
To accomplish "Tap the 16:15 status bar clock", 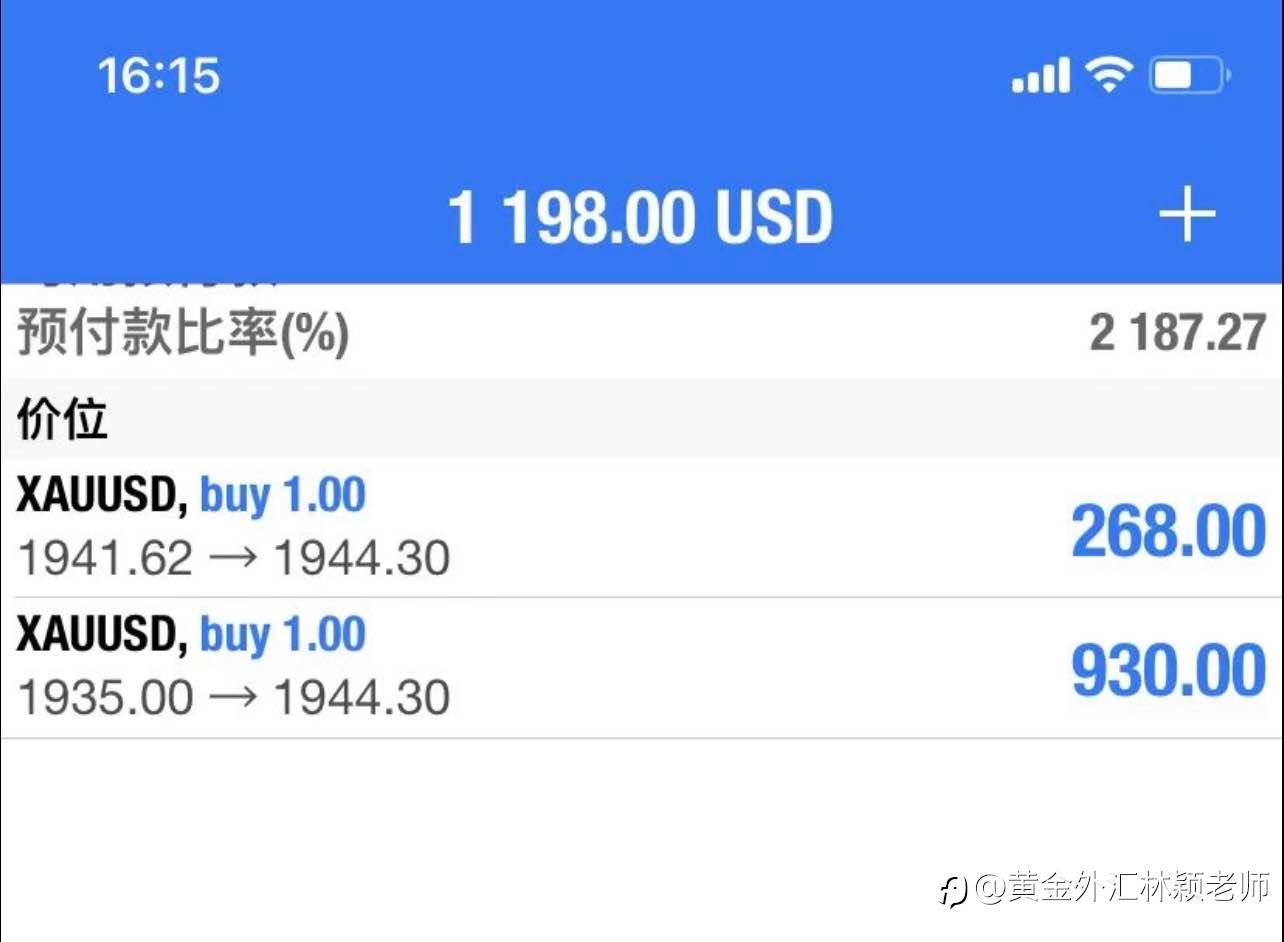I will click(x=158, y=76).
